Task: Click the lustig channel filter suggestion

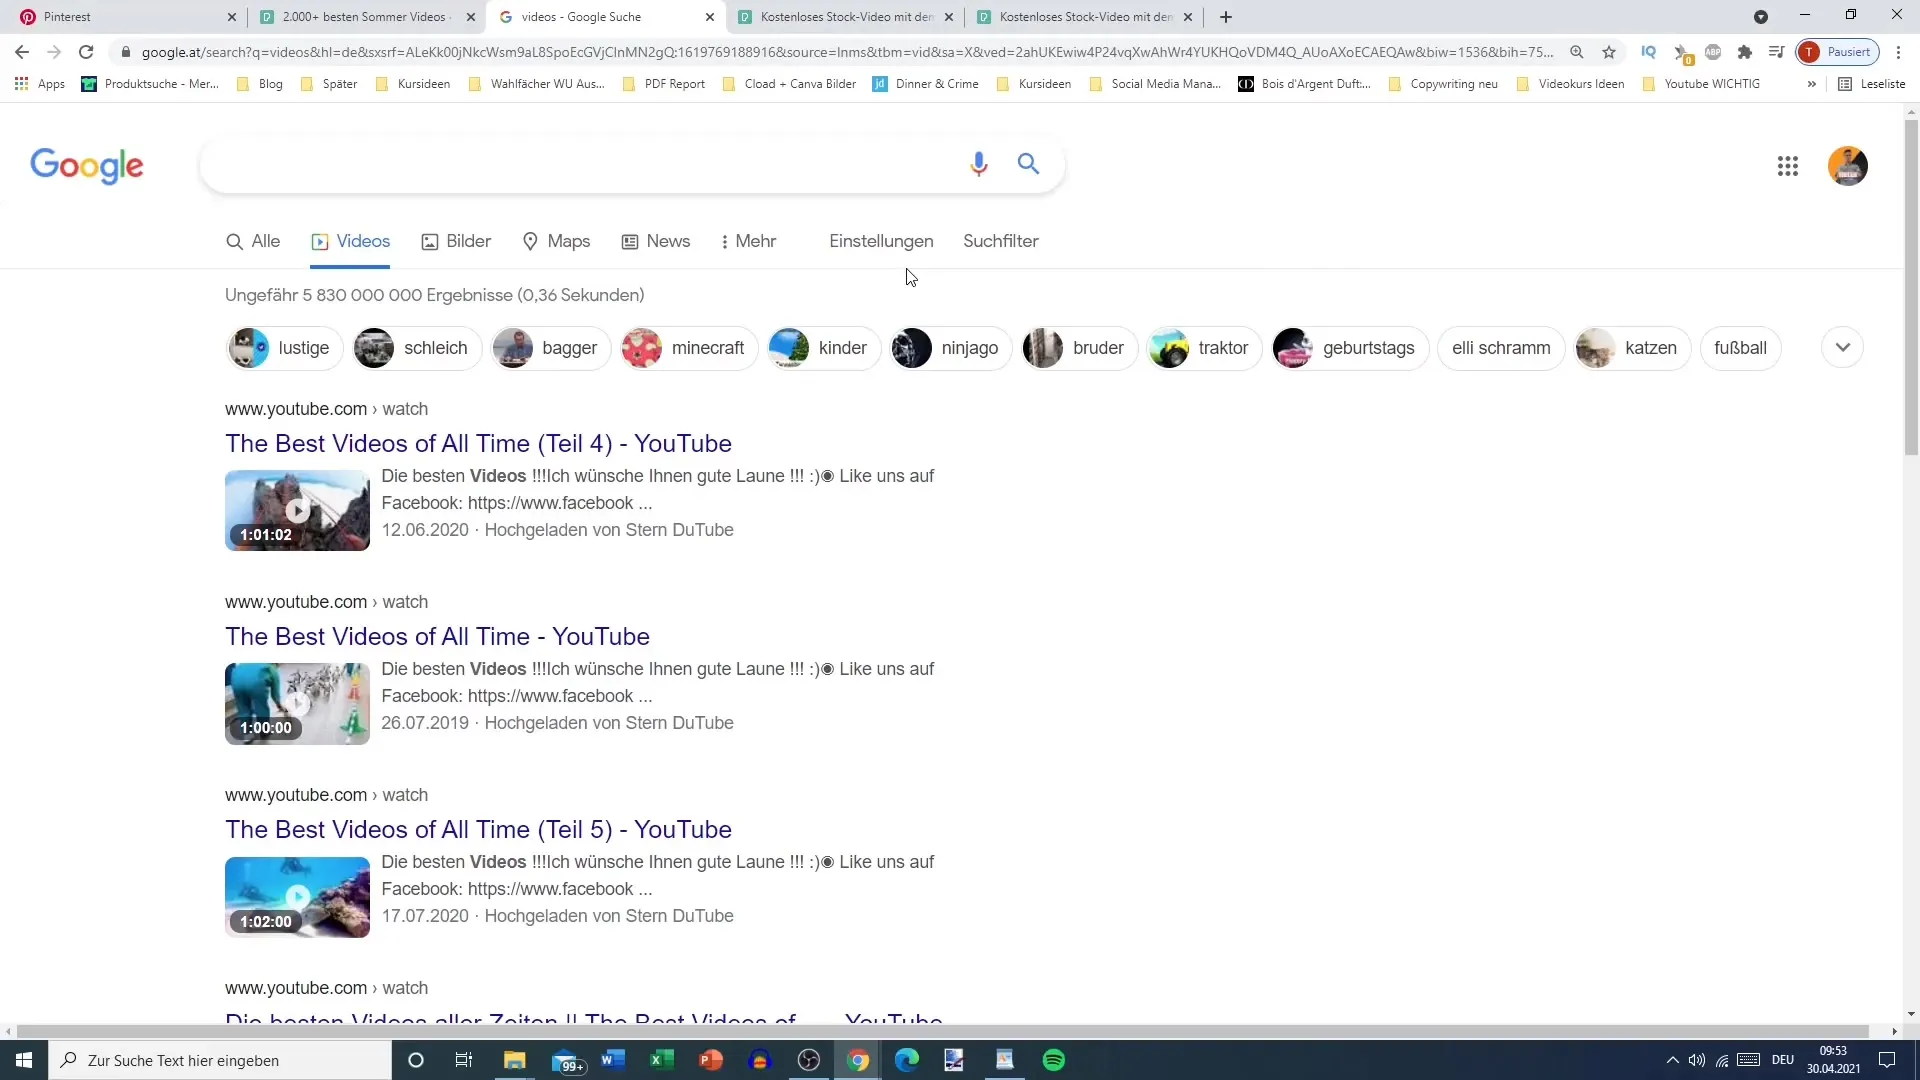Action: (282, 348)
